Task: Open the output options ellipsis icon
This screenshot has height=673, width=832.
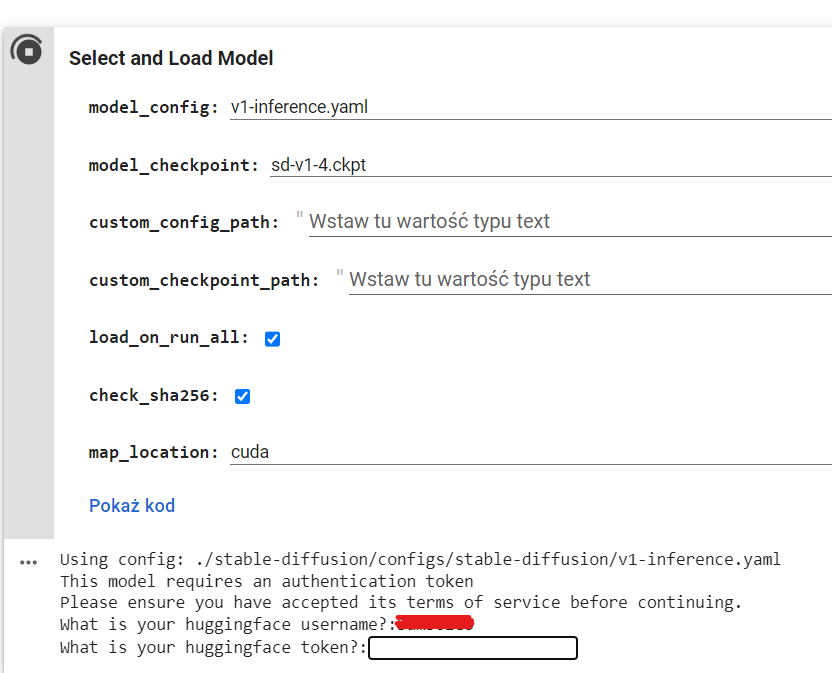Action: (x=28, y=563)
